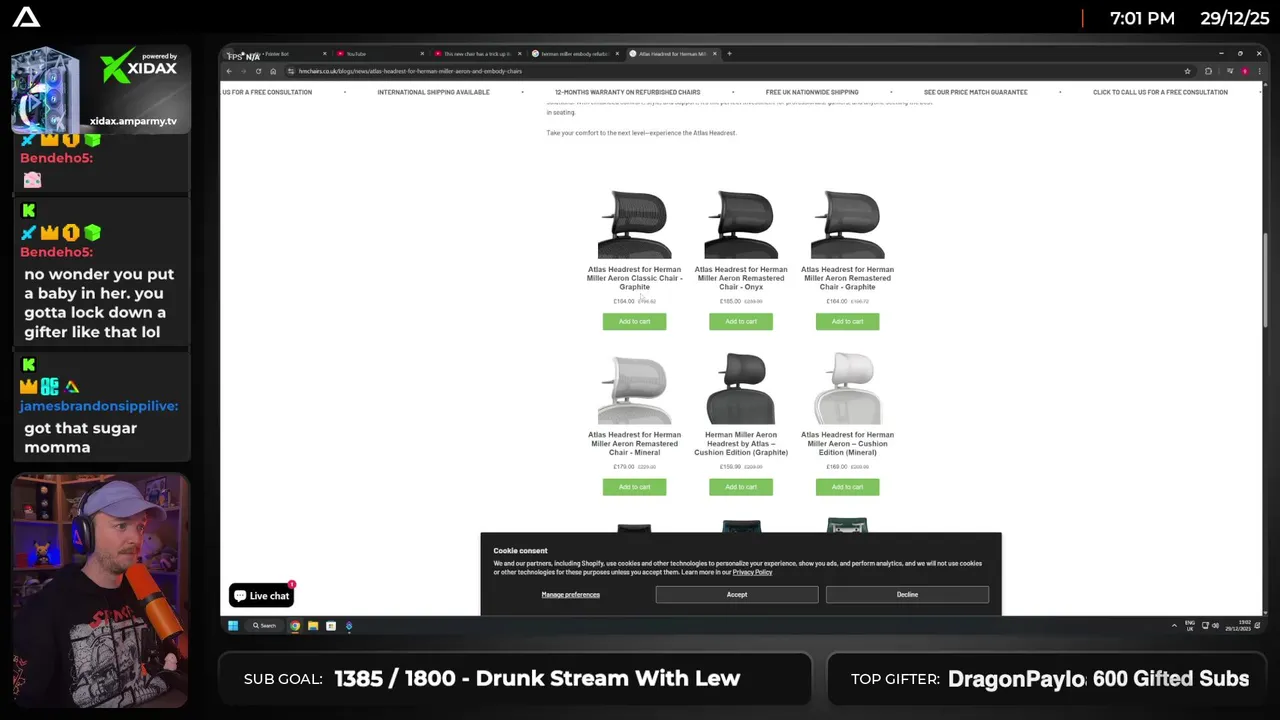The image size is (1280, 720).
Task: Open the Chrome extensions puzzle icon
Action: pos(1208,71)
